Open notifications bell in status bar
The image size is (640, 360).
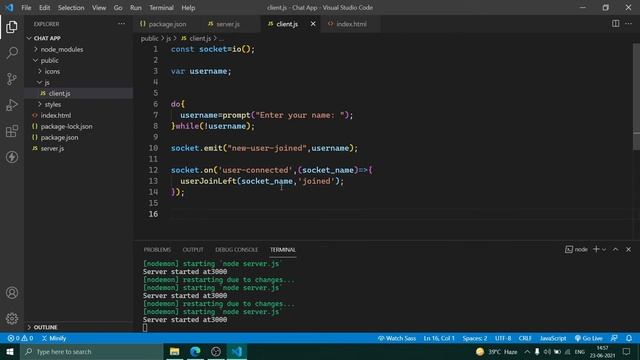tap(629, 338)
